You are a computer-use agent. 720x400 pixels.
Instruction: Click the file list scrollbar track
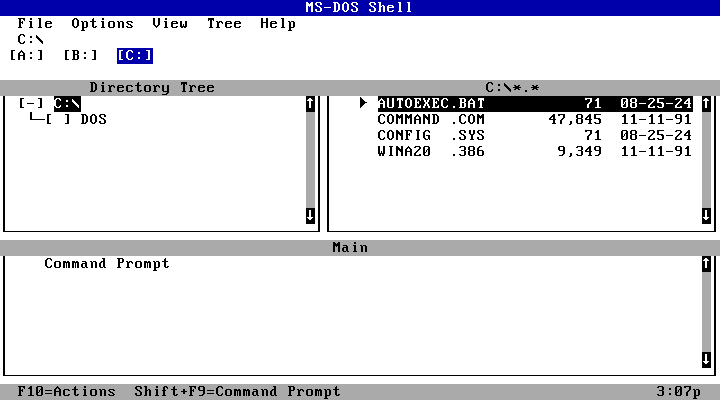(x=706, y=160)
